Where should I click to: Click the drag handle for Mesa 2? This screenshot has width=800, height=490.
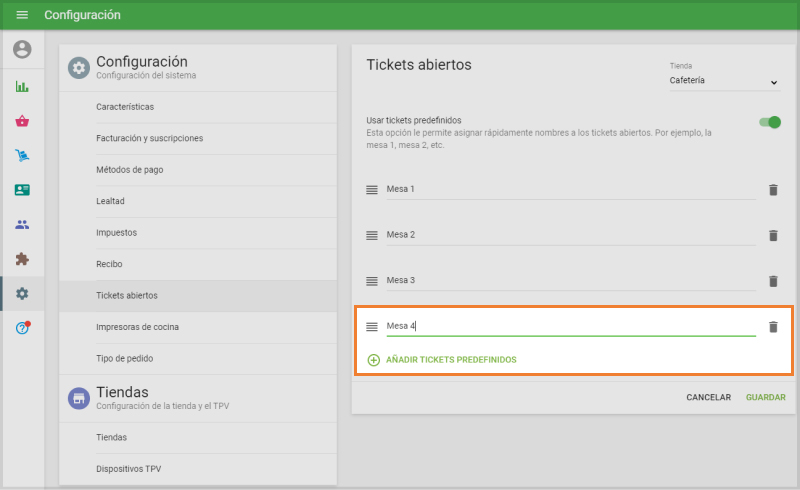371,235
